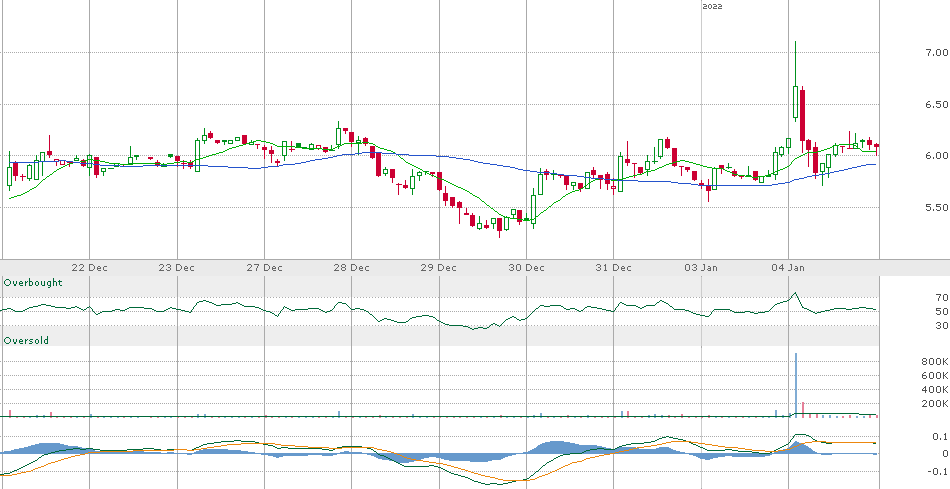
Task: Click the 23 Dec date label
Action: click(177, 267)
